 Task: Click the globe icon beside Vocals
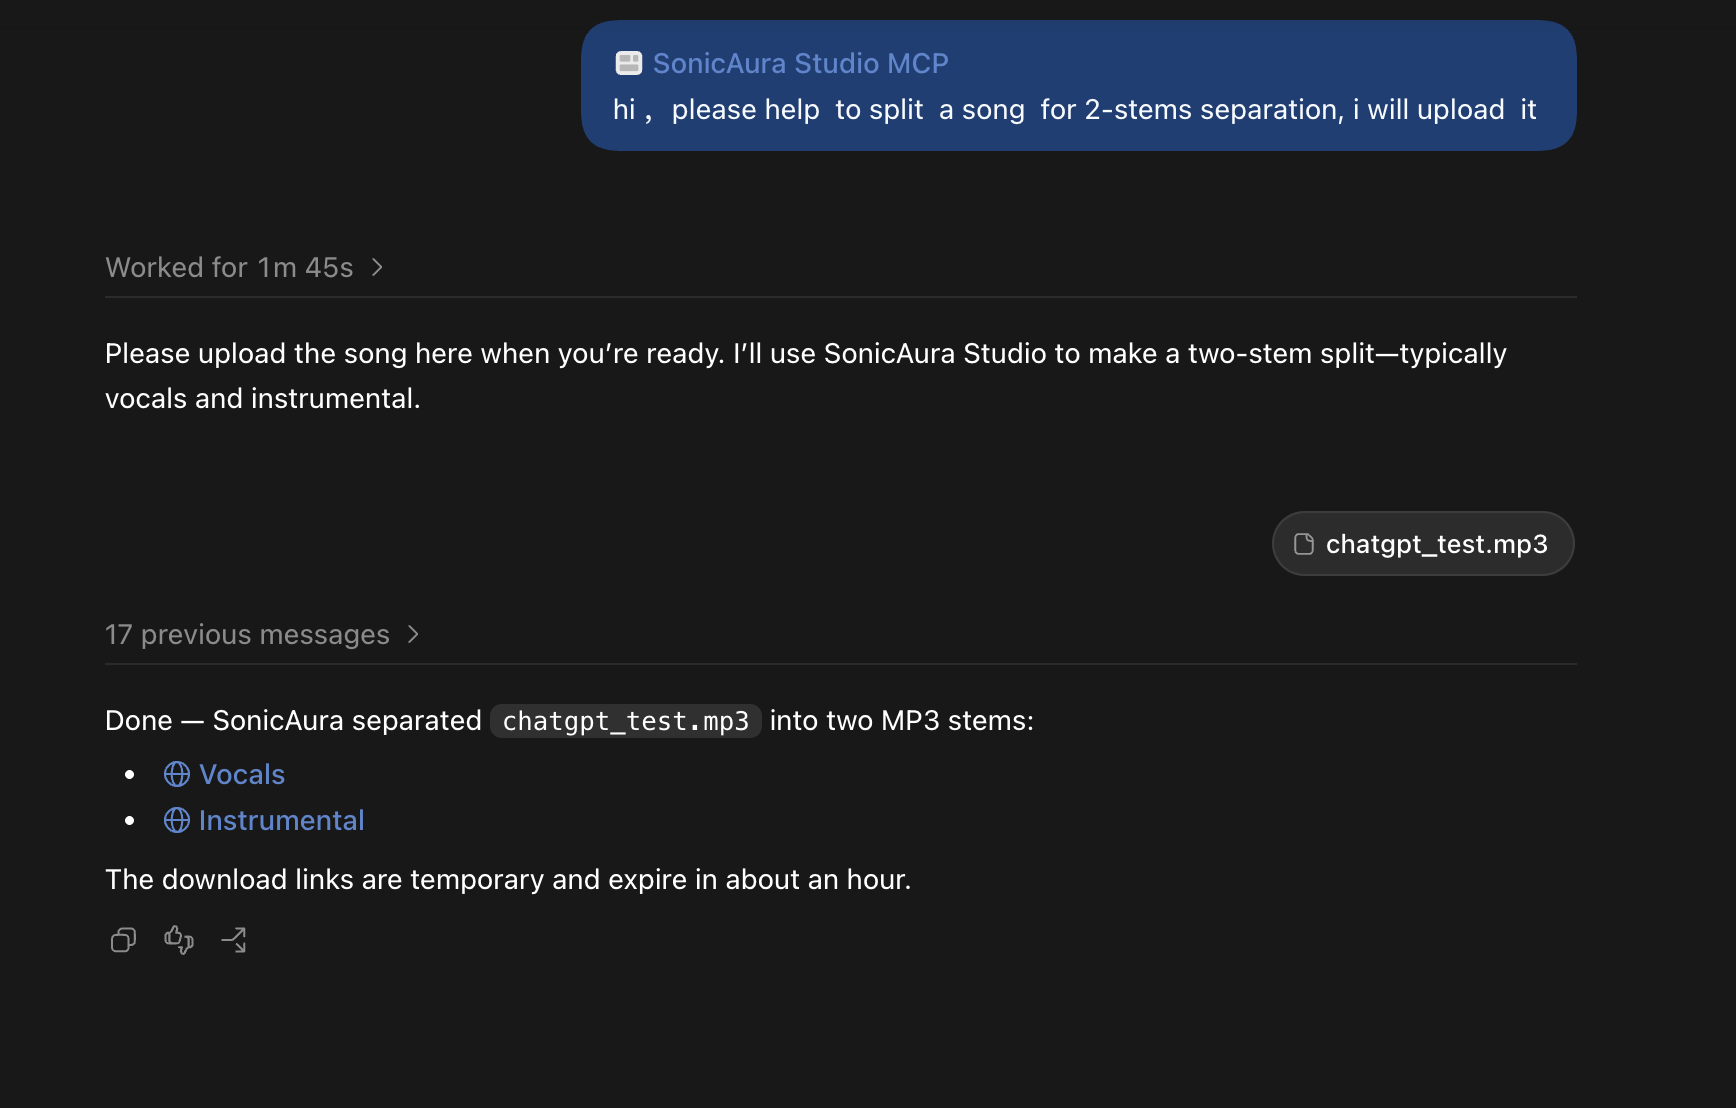click(177, 774)
